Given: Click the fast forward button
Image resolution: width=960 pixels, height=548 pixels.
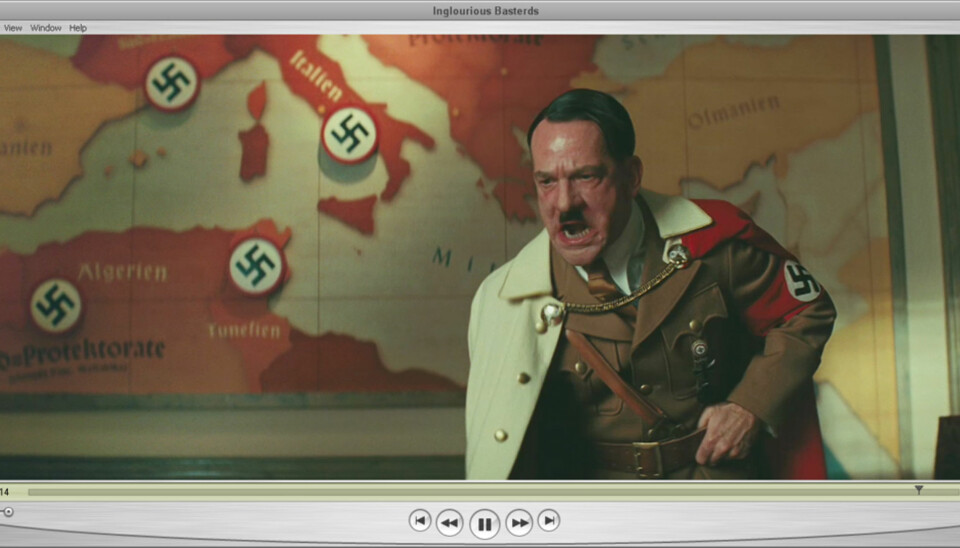Looking at the screenshot, I should [x=519, y=523].
